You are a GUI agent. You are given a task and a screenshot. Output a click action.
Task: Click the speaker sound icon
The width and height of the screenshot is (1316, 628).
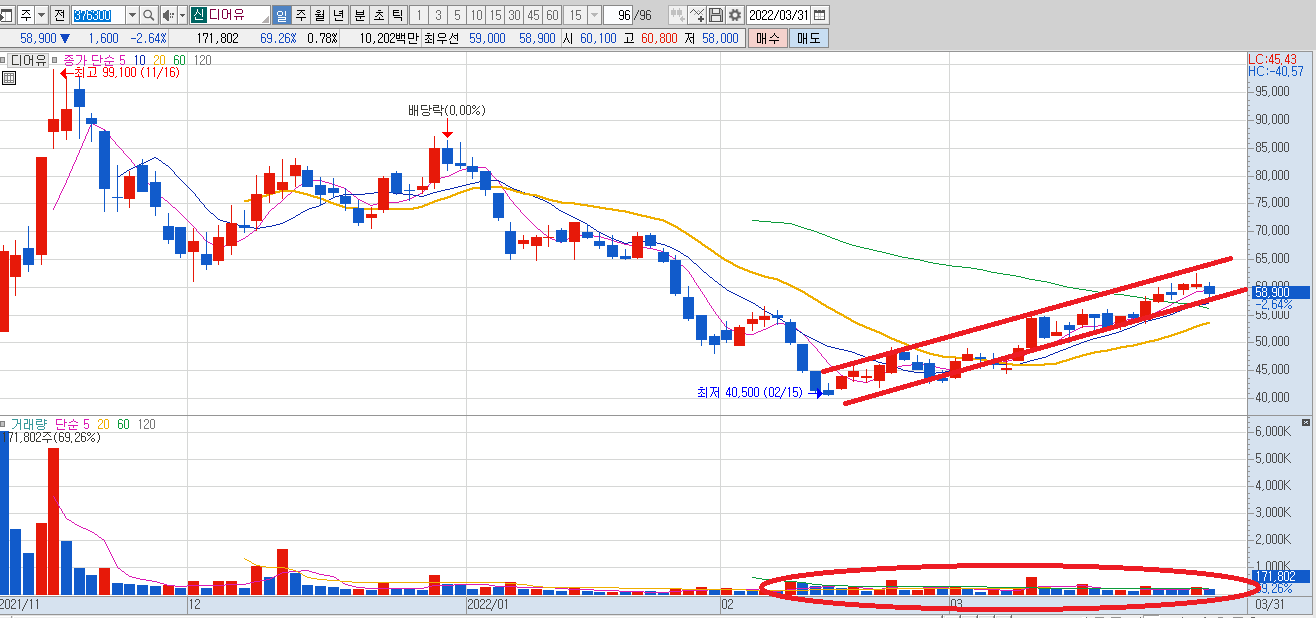point(168,15)
